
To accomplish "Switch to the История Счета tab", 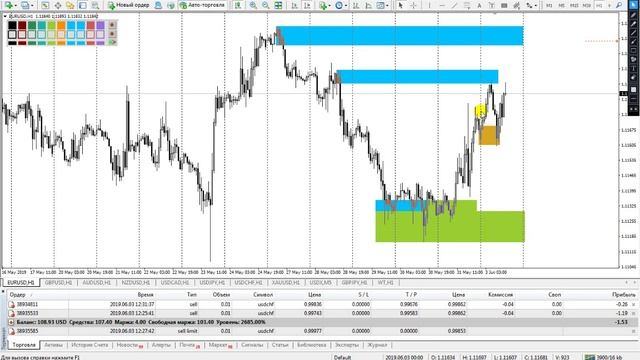I will pyautogui.click(x=90, y=345).
